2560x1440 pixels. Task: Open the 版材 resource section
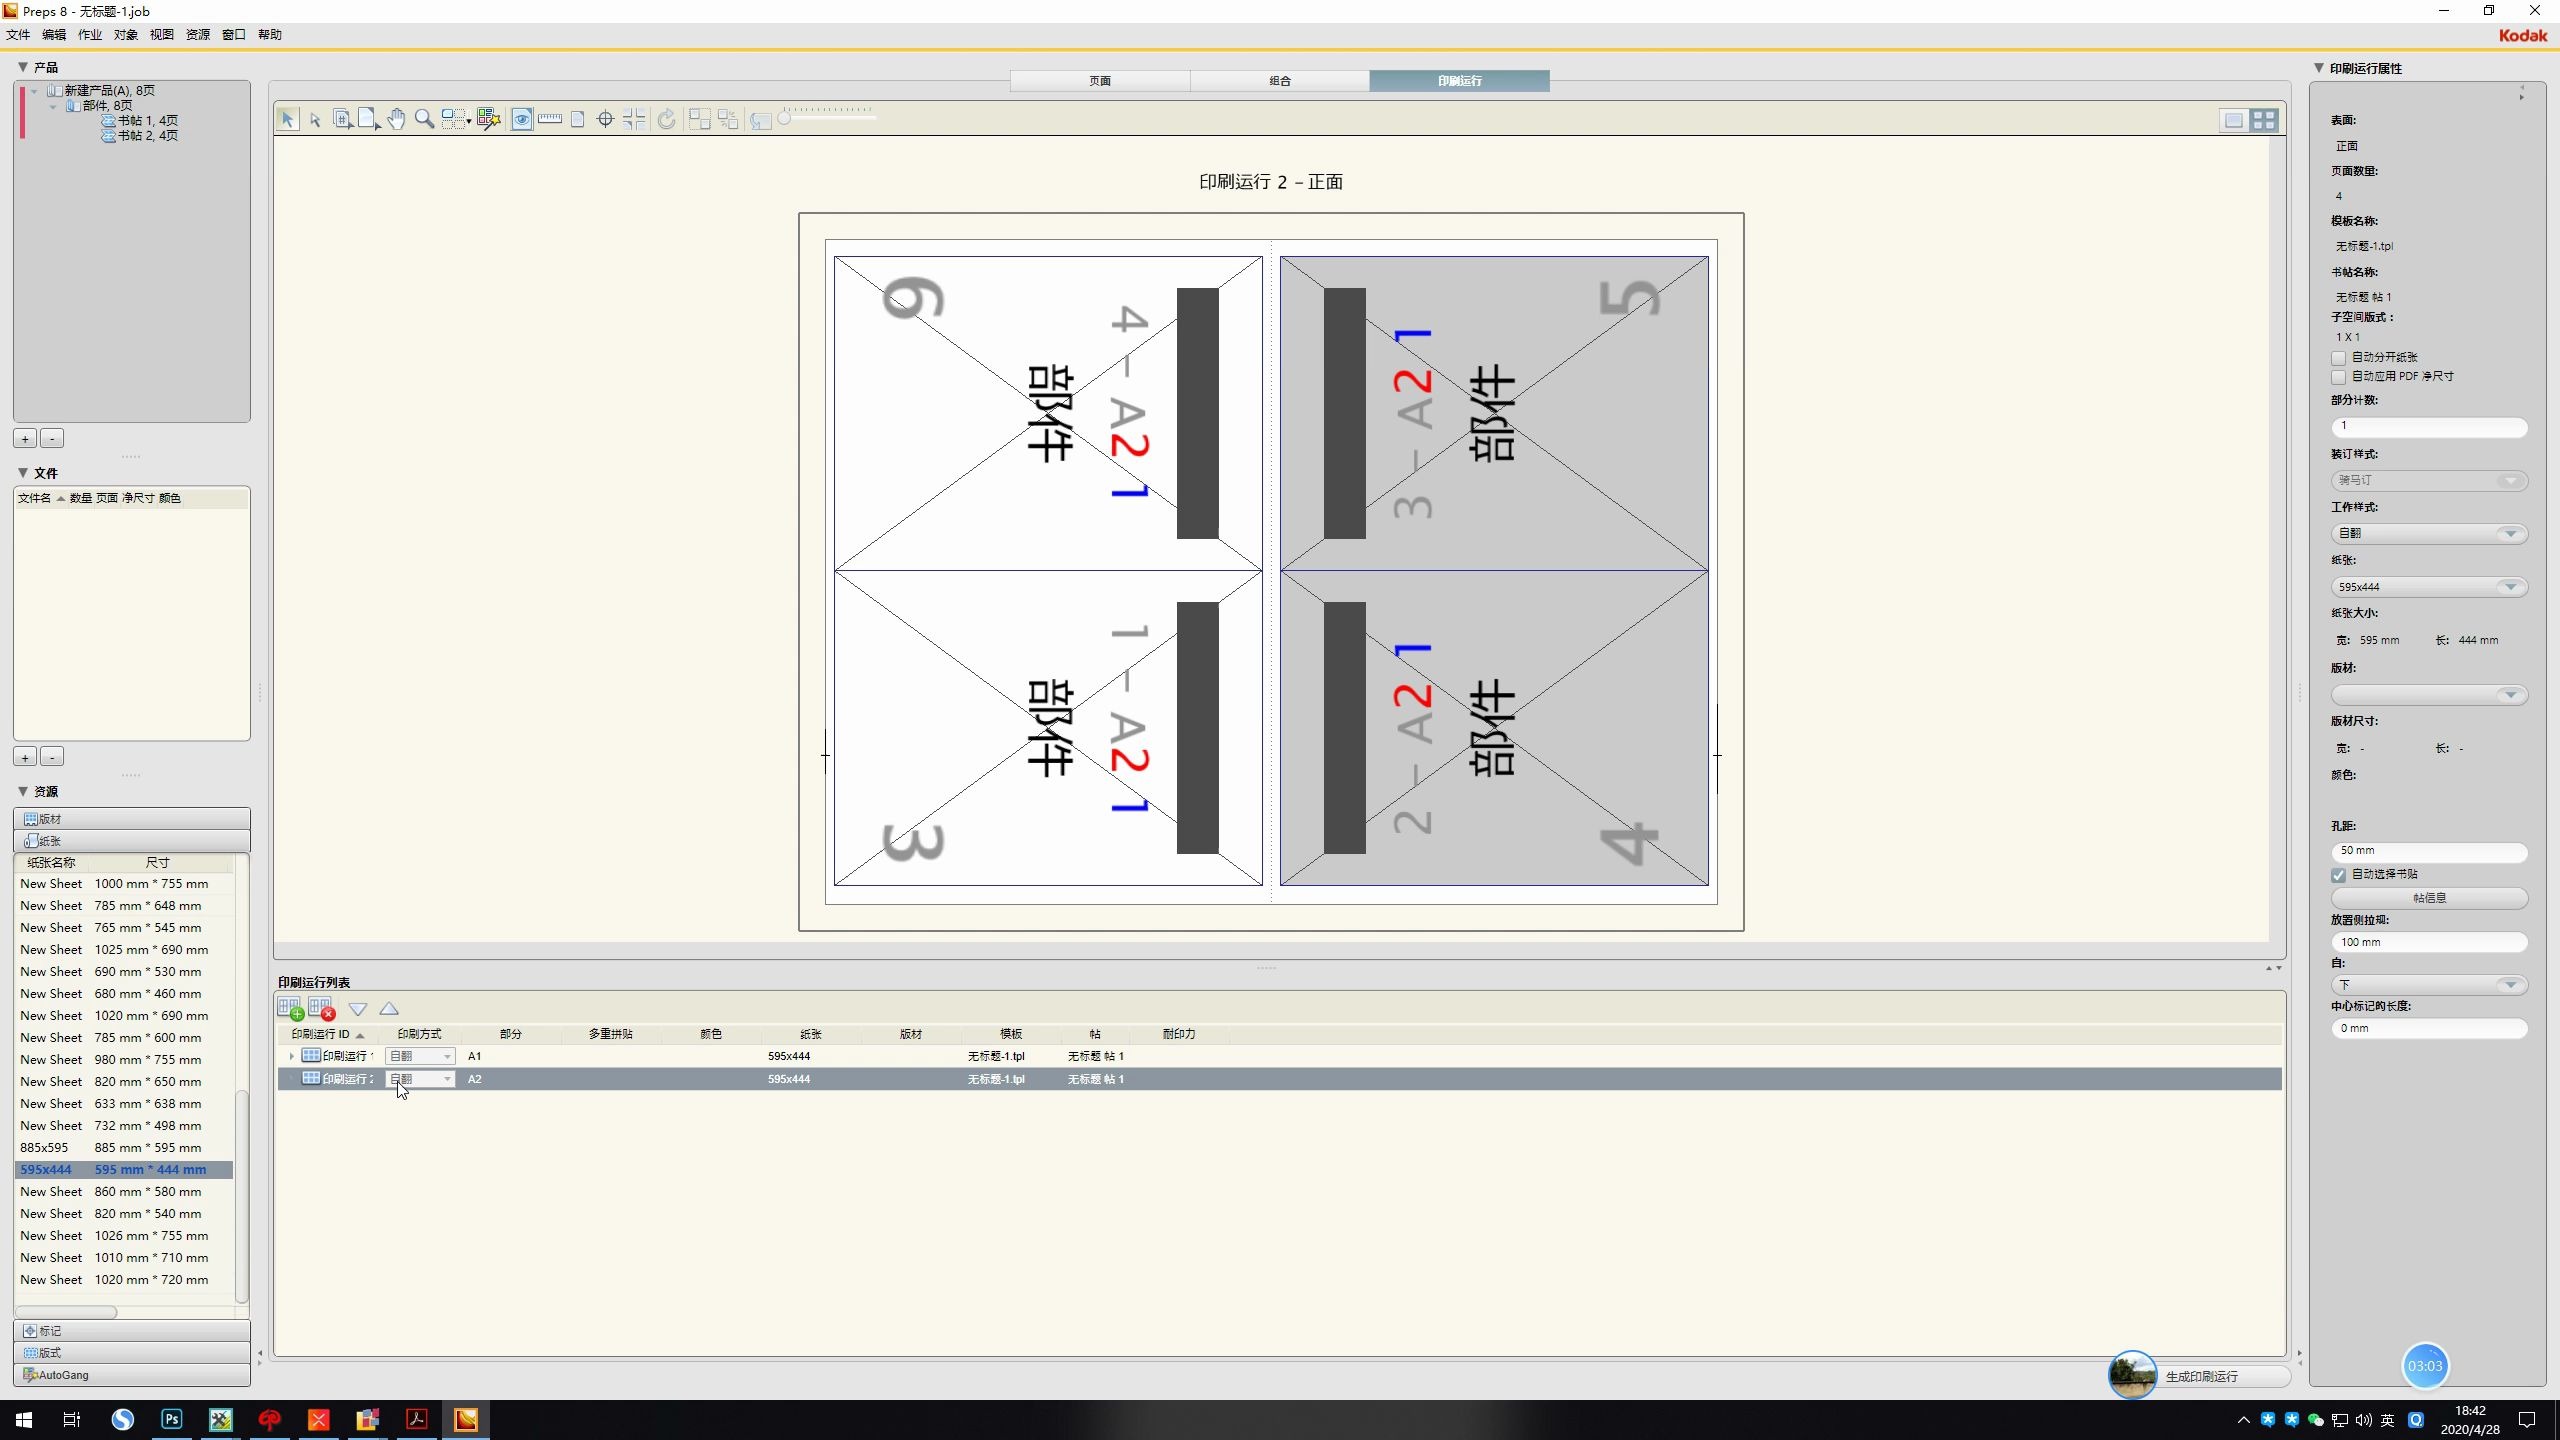(132, 819)
